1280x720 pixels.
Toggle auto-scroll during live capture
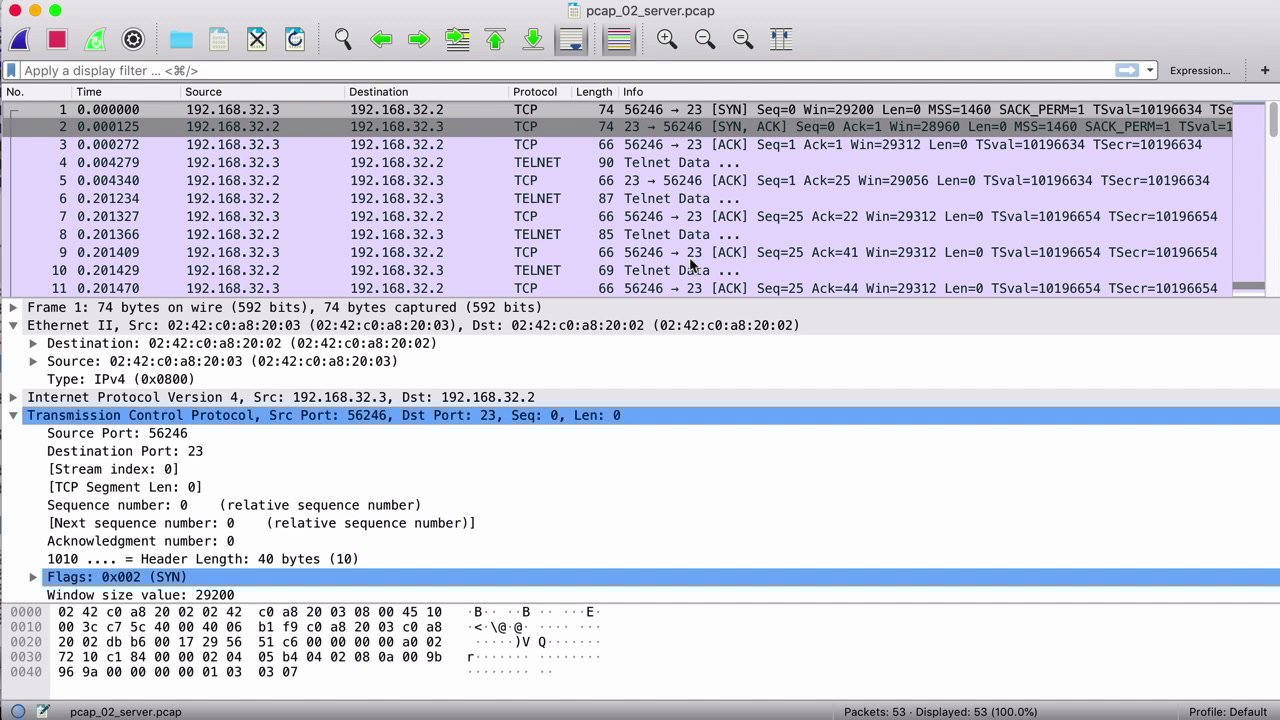(571, 39)
